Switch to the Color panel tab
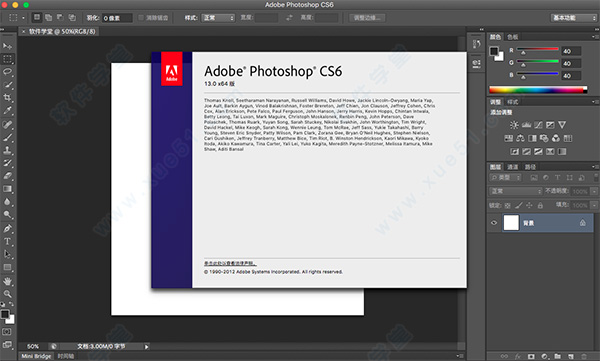Screen dimensions: 600x361 (495, 37)
